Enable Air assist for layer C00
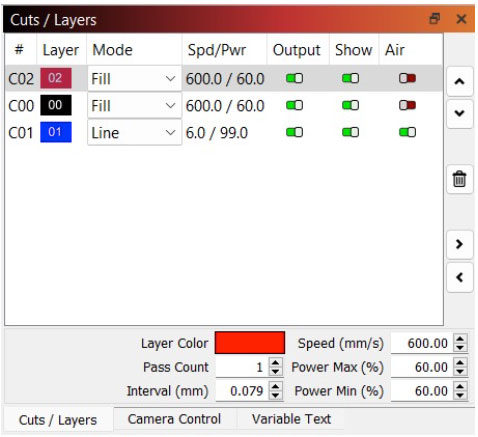The height and width of the screenshot is (437, 478). (407, 105)
